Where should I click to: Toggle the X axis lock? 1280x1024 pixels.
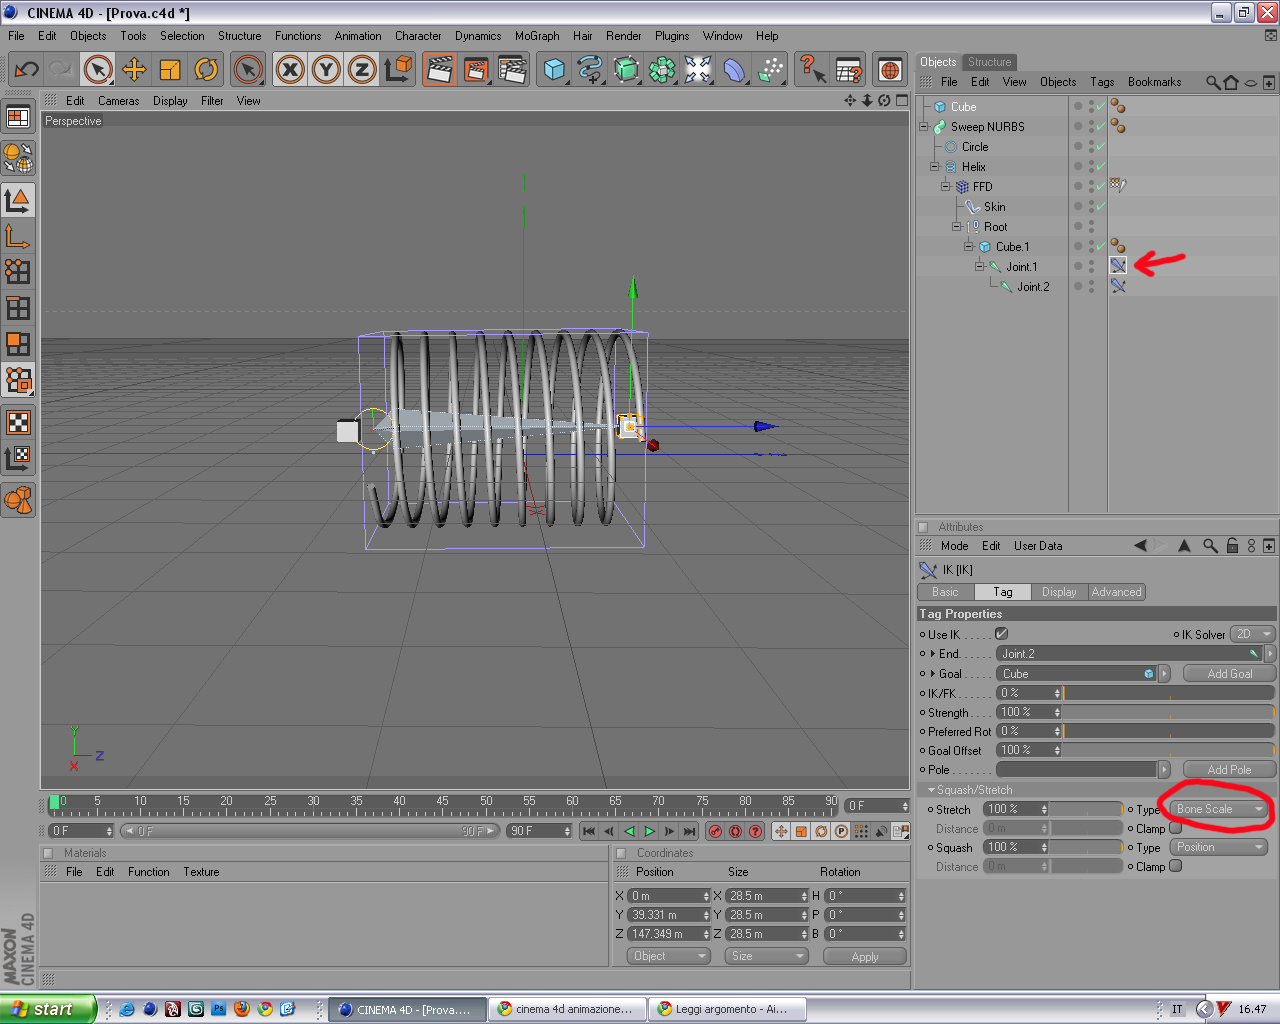point(290,69)
